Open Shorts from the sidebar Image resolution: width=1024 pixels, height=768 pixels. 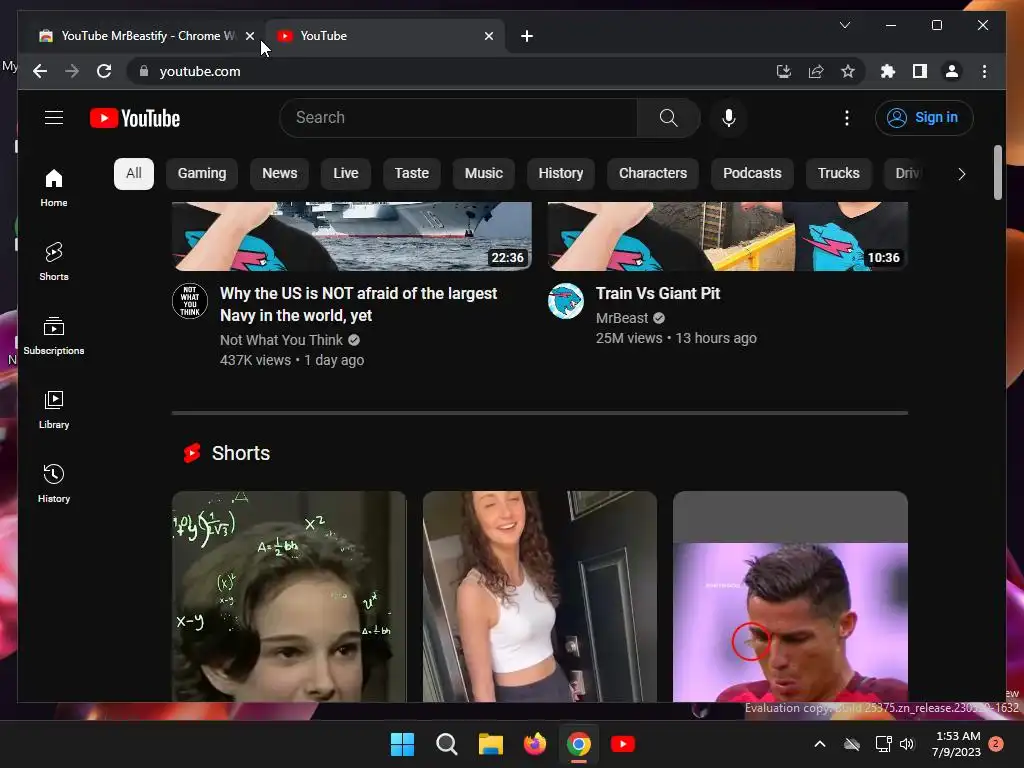54,262
